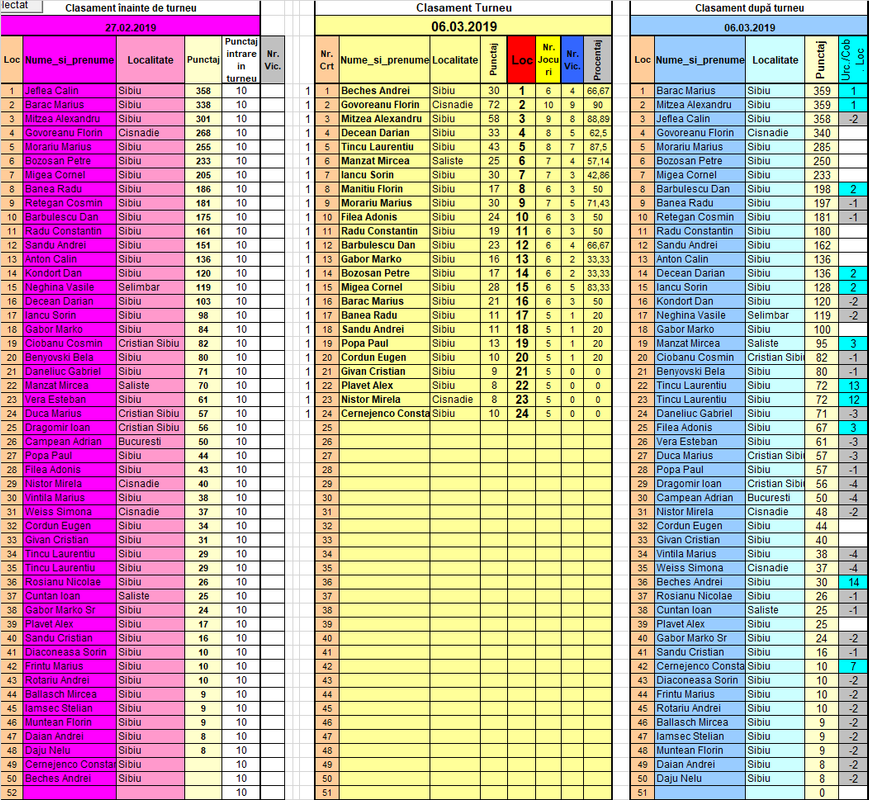Select percentage 87,5 for Tincu Laurentiu
This screenshot has height=800, width=869.
click(597, 147)
